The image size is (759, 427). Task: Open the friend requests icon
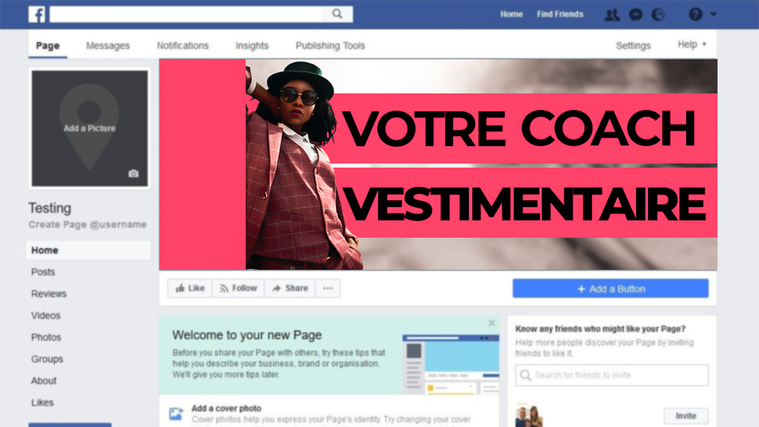(x=612, y=15)
